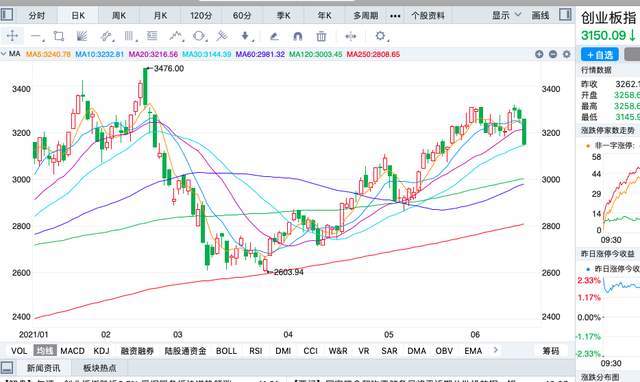Open the 板块热点 tab
Screen dimensions: 640x382
[x=100, y=368]
